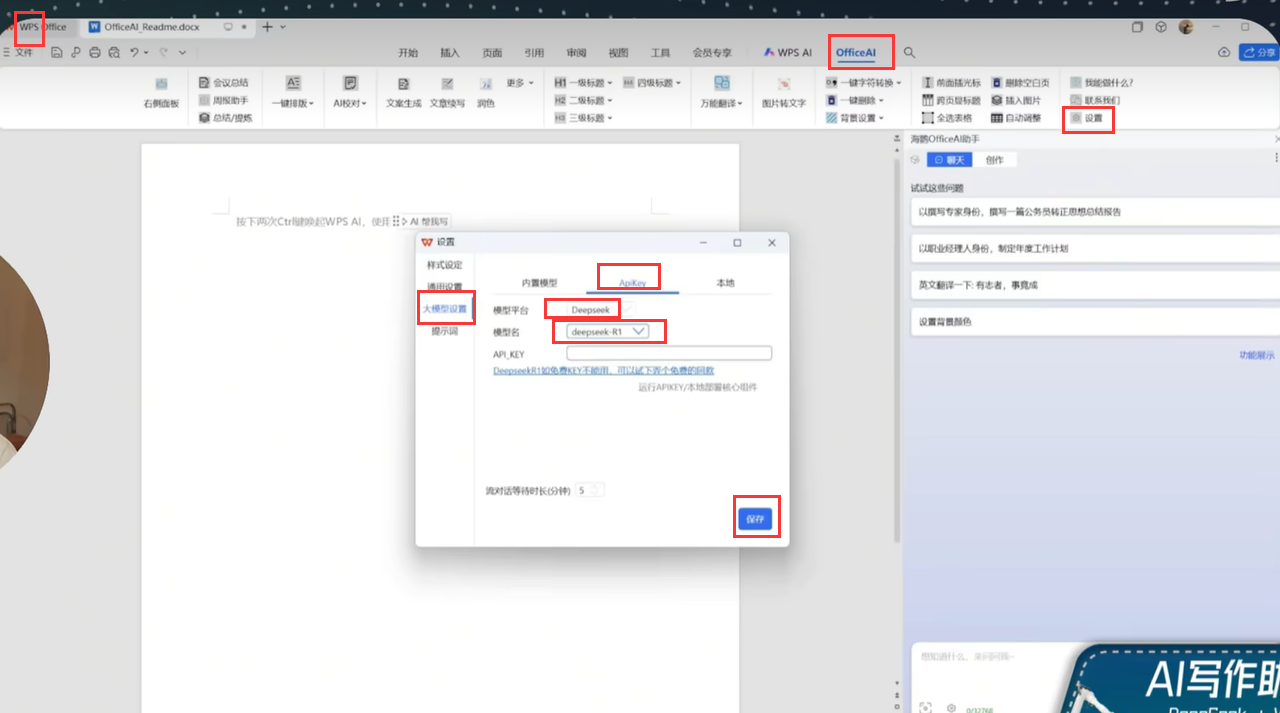Switch to 插入 ribbon tab
Image resolution: width=1280 pixels, height=713 pixels.
(450, 53)
